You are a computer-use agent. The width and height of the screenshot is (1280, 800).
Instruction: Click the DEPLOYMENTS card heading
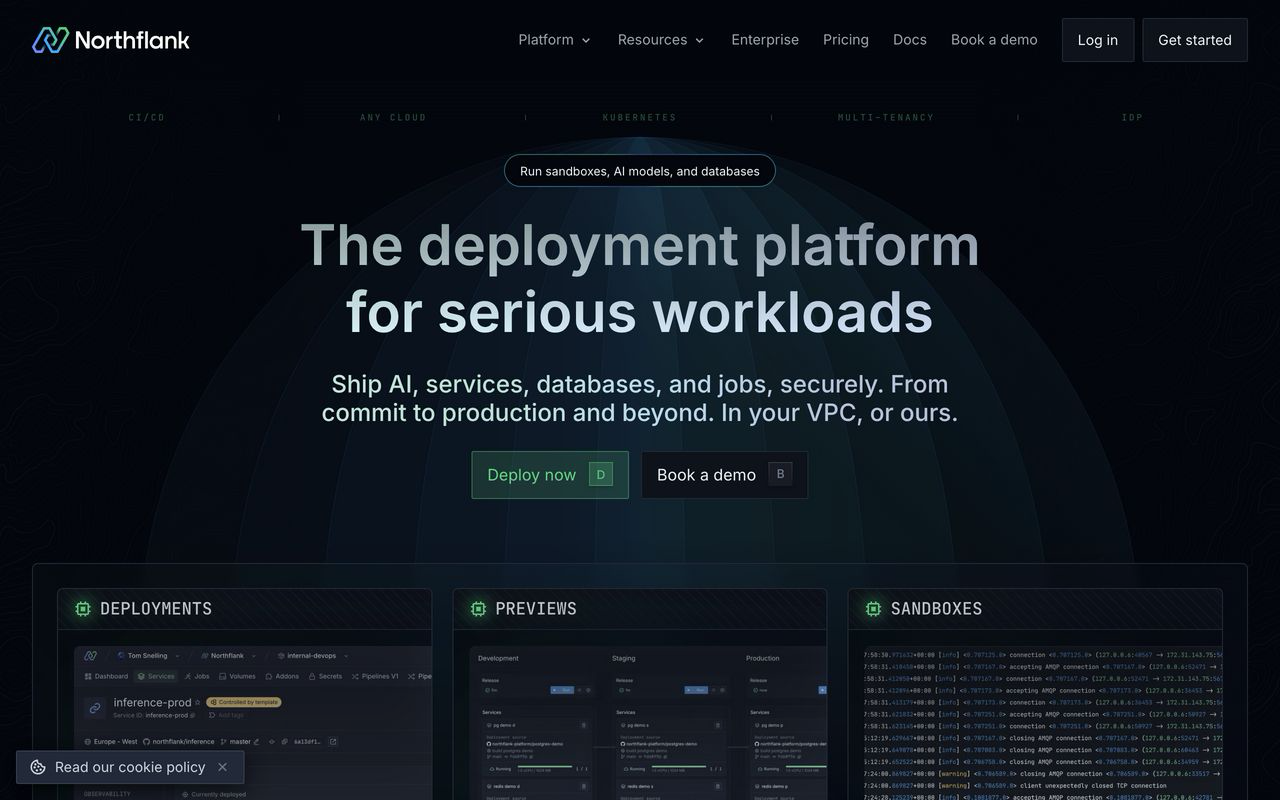pyautogui.click(x=156, y=608)
